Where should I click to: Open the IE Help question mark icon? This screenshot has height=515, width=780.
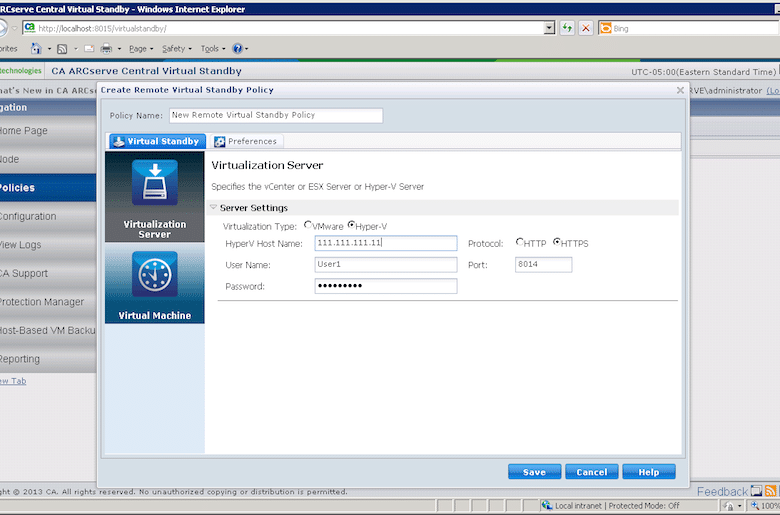point(237,48)
